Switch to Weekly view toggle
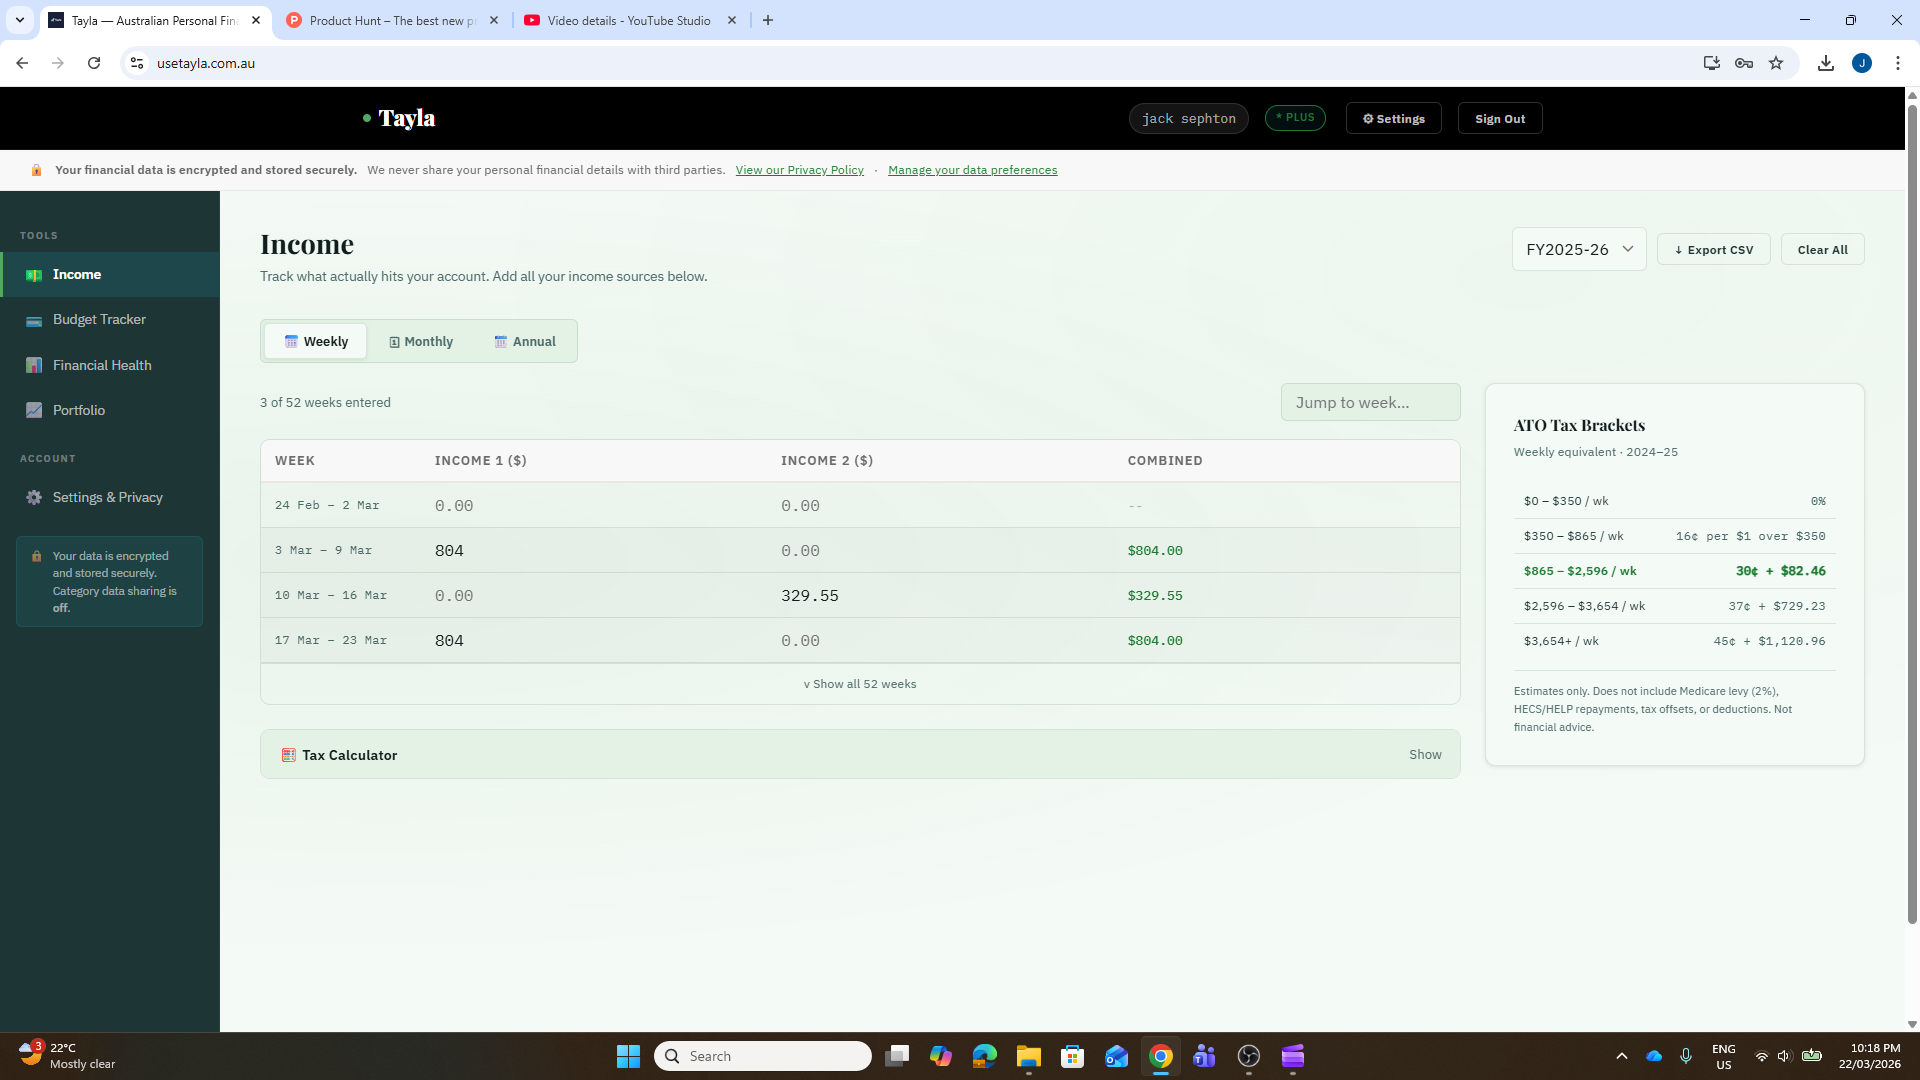 coord(316,342)
